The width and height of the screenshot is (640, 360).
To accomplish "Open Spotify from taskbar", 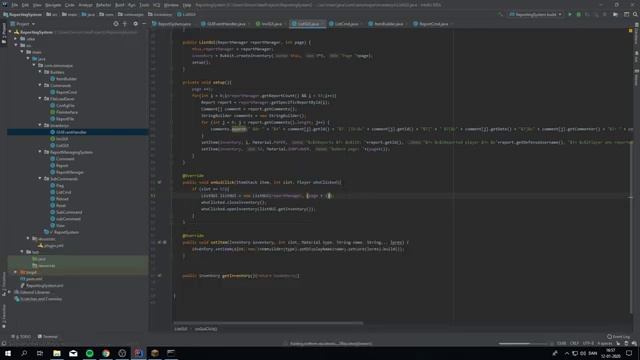I will pyautogui.click(x=89, y=353).
